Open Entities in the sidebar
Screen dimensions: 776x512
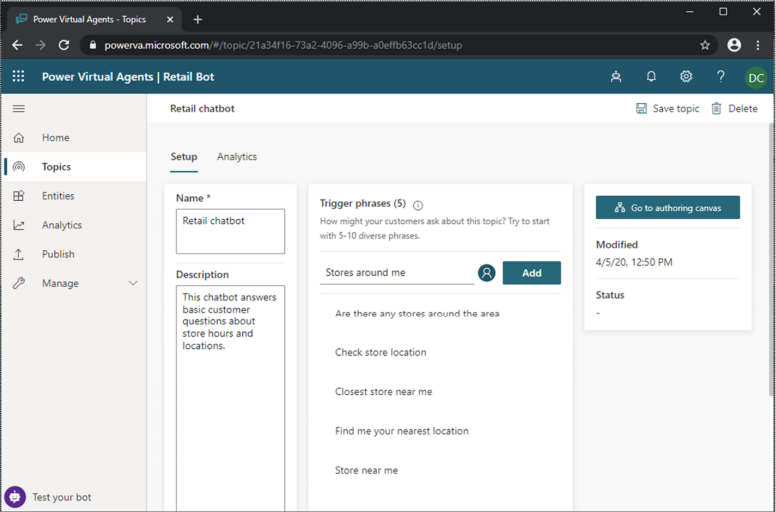[x=58, y=196]
